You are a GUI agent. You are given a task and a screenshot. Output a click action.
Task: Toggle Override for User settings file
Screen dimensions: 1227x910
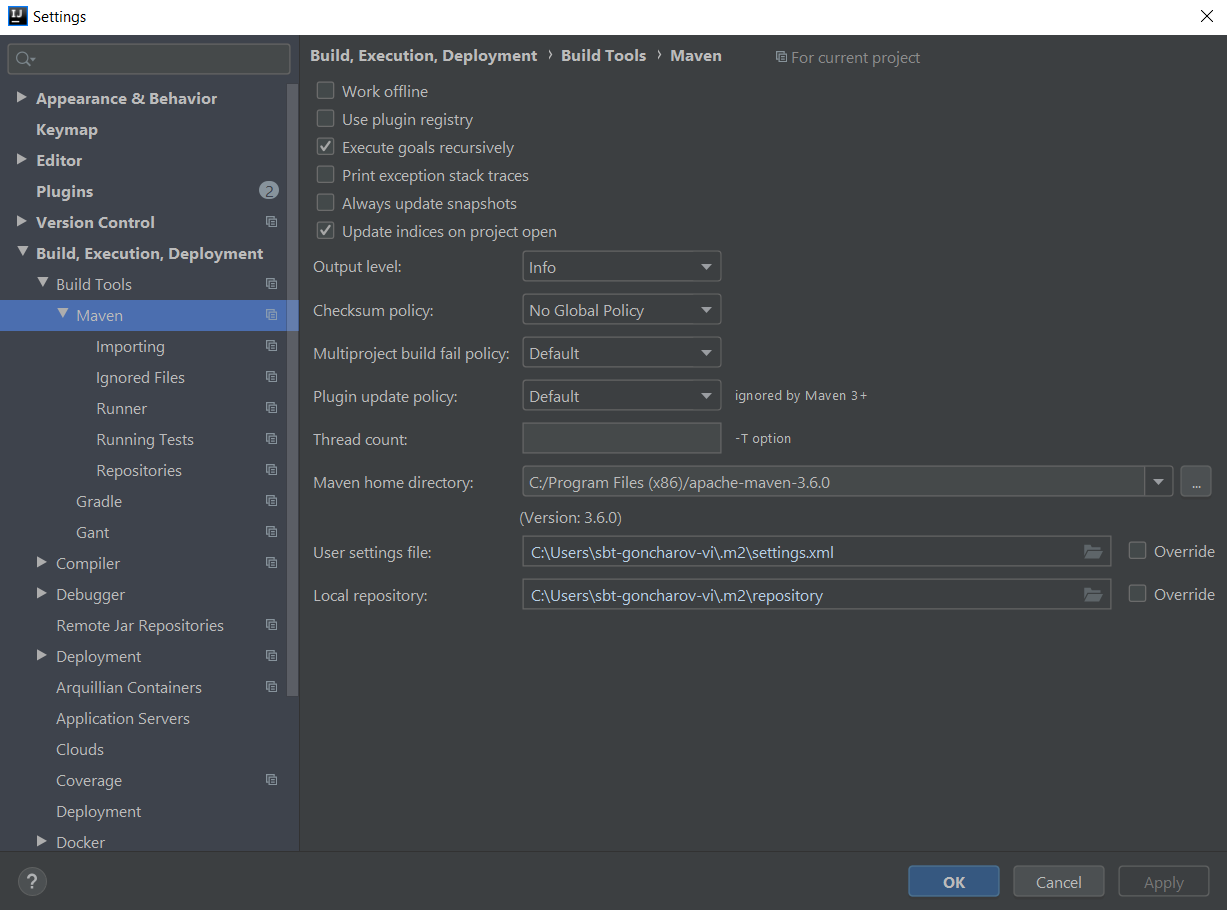click(1137, 551)
